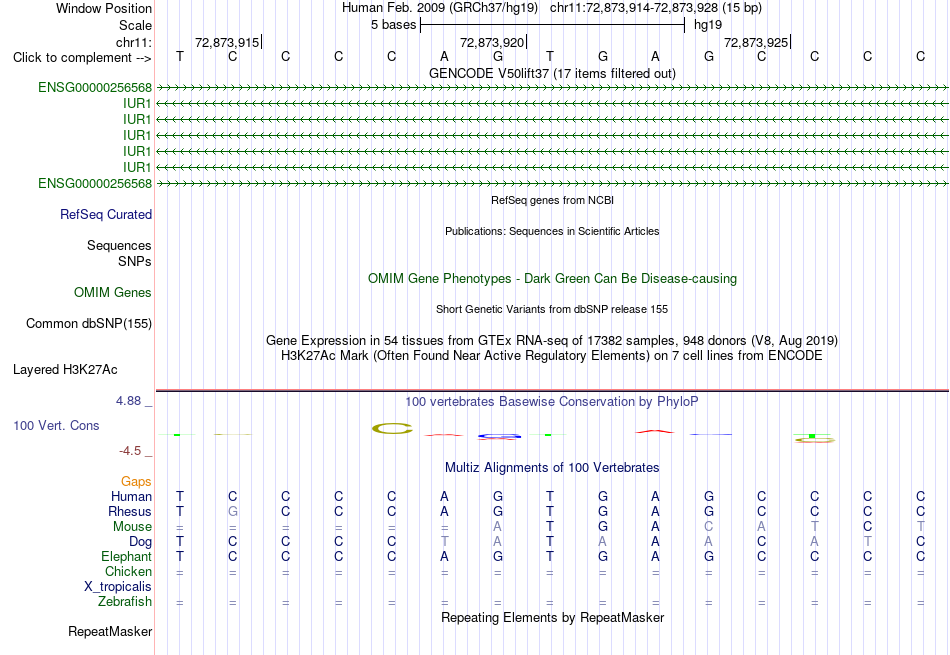Open 'Short Genetic Variants from dbSNP release 155' title
Viewport: 950px width, 655px height.
click(552, 309)
